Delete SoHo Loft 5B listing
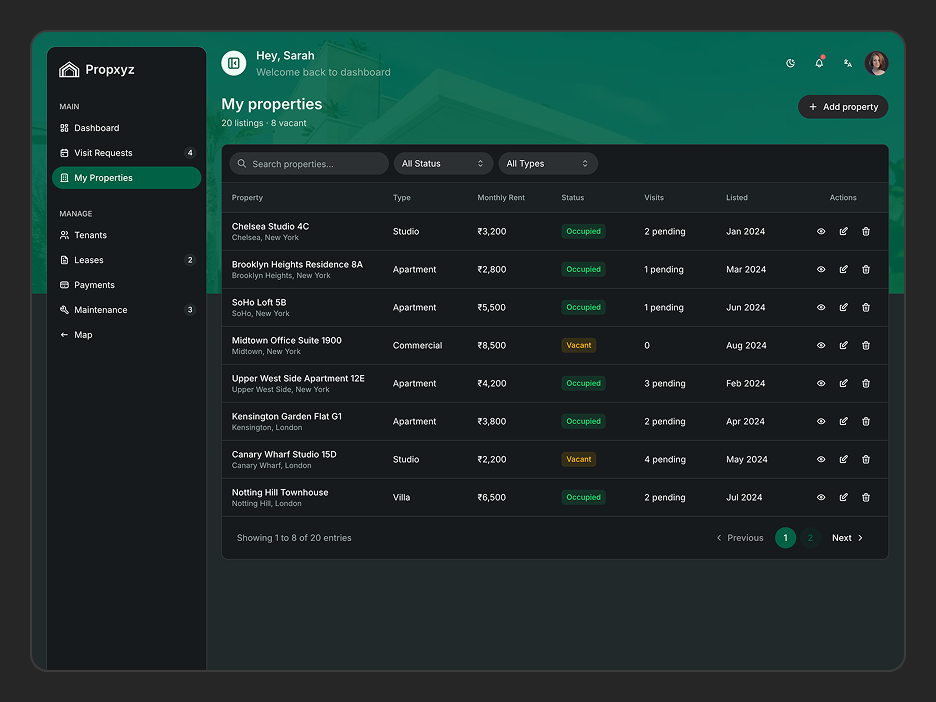Image resolution: width=936 pixels, height=702 pixels. [866, 307]
